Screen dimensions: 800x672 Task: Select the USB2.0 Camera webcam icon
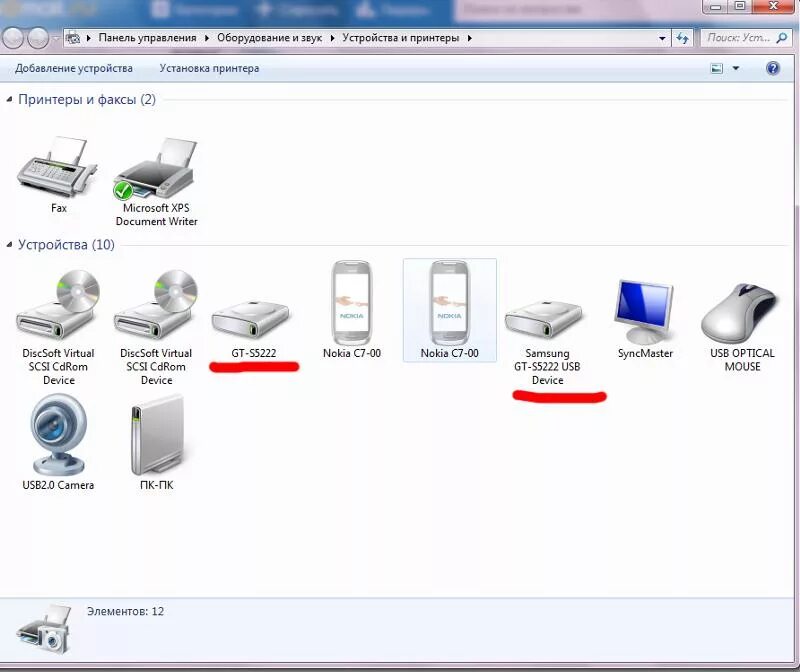point(58,435)
